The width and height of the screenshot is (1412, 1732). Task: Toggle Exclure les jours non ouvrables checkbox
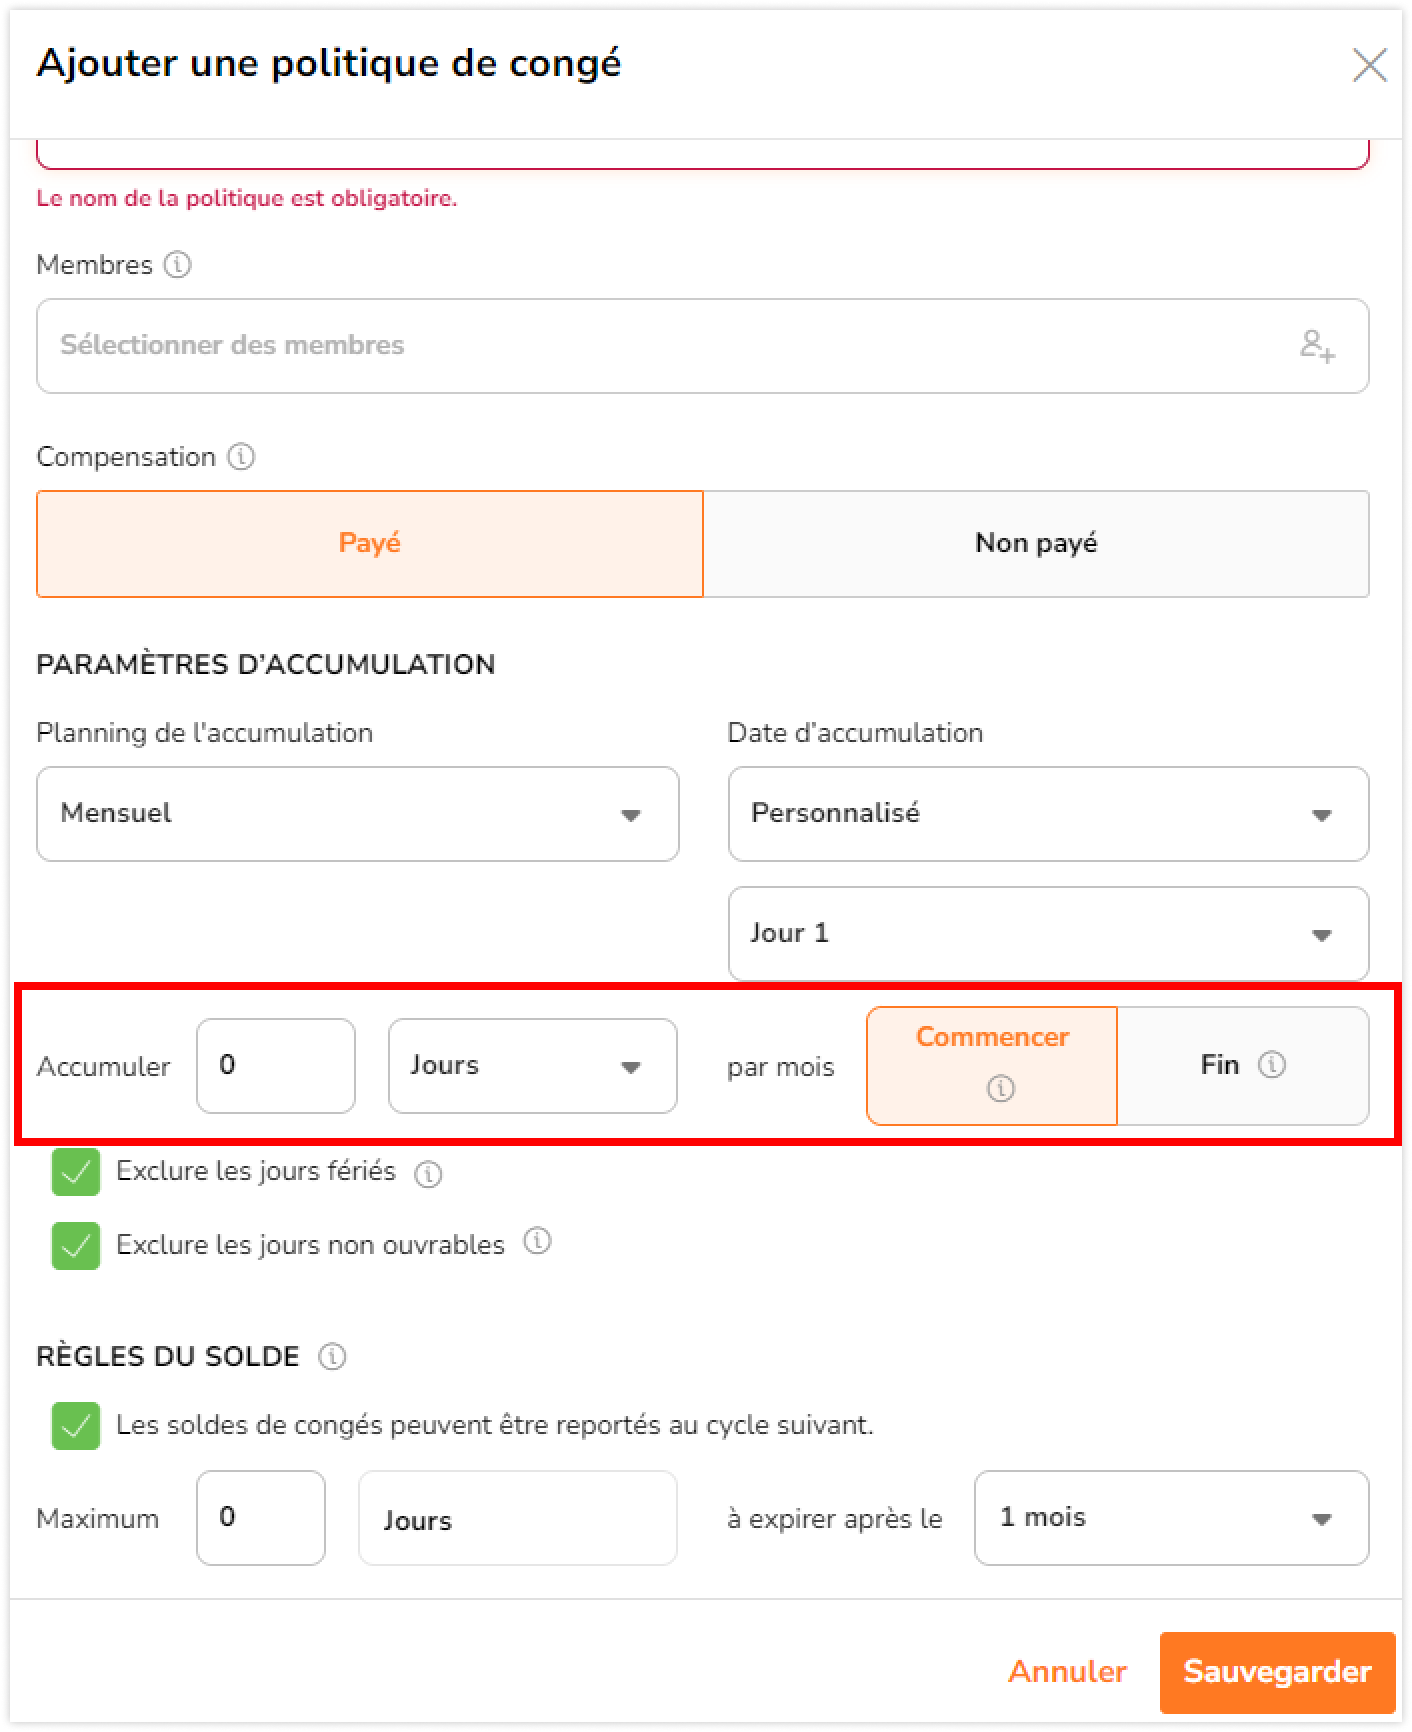(x=76, y=1246)
